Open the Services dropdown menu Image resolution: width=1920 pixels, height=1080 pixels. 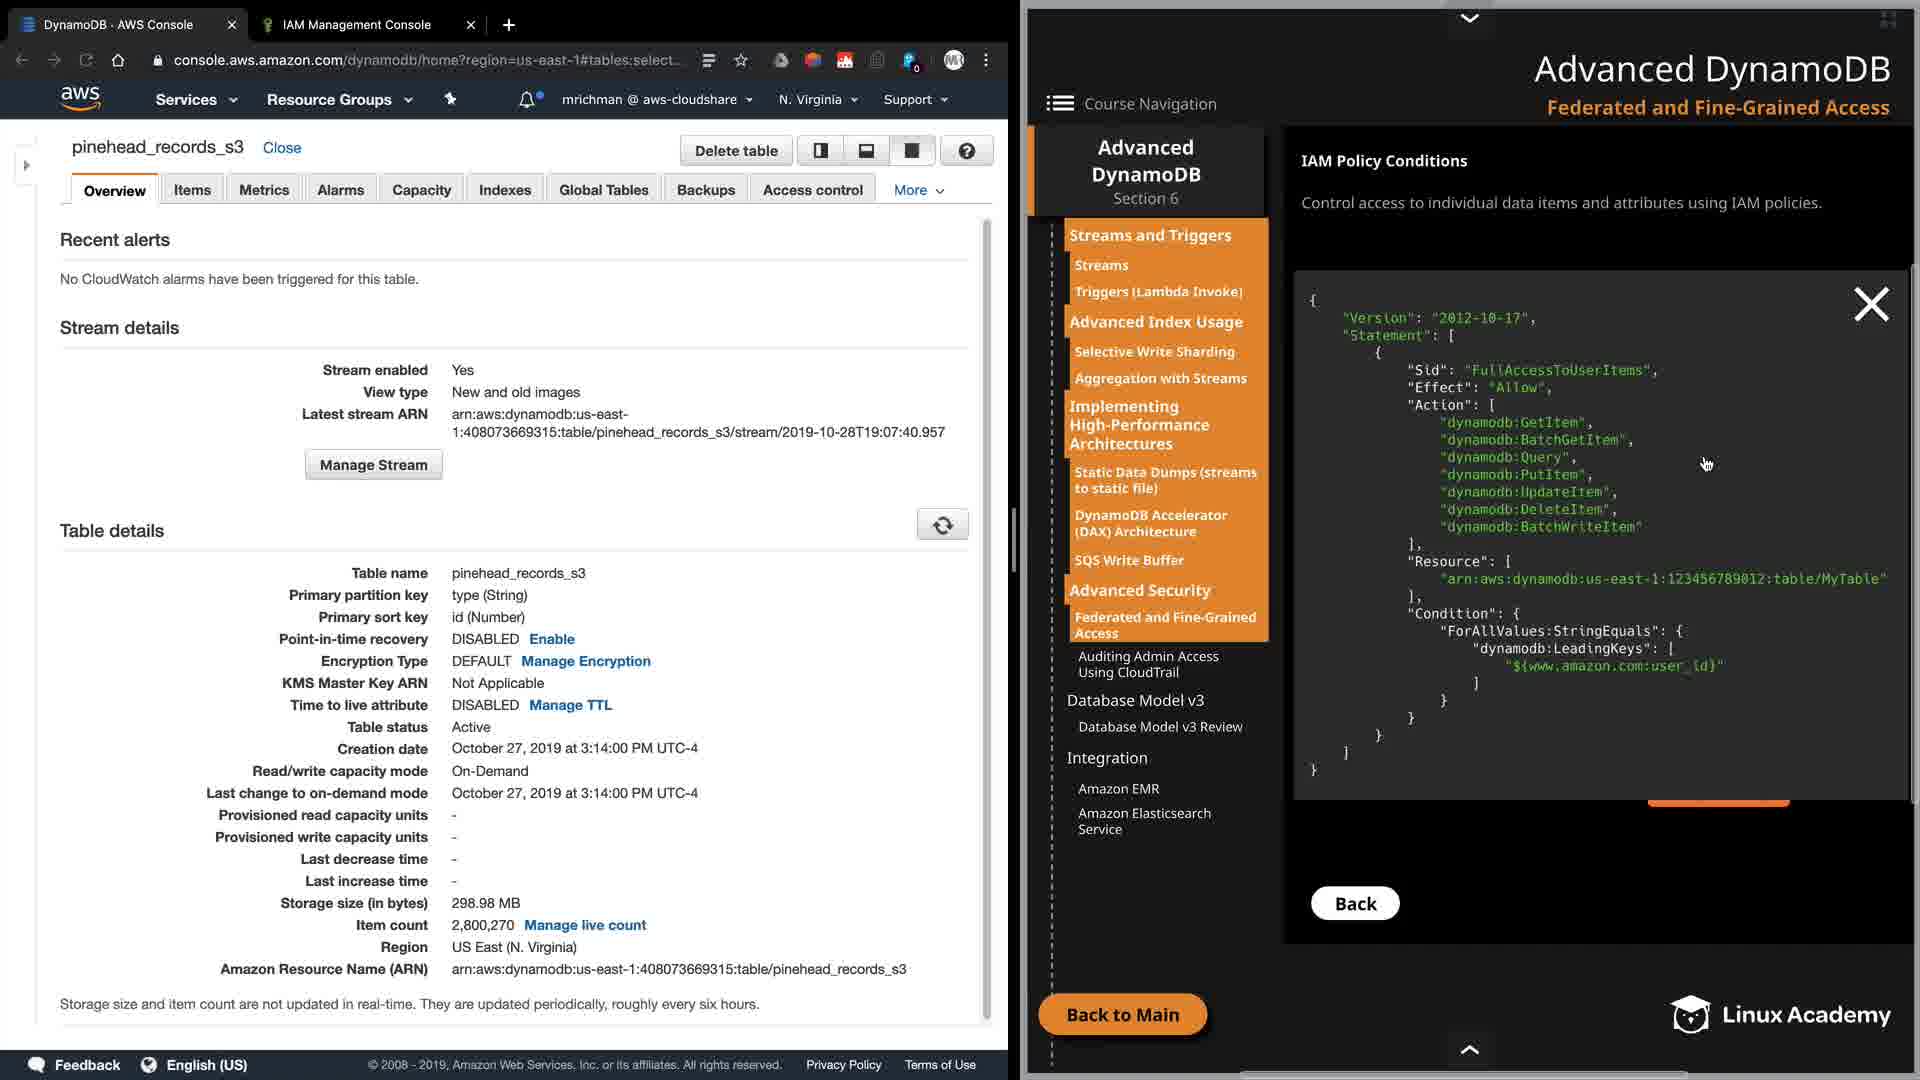tap(196, 100)
